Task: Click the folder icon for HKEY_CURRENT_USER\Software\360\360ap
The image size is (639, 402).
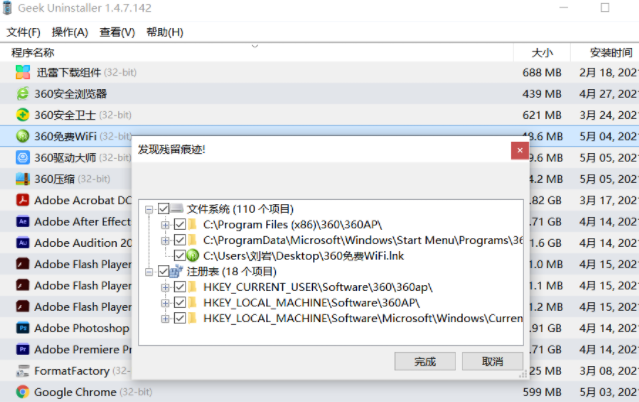Action: pos(192,287)
